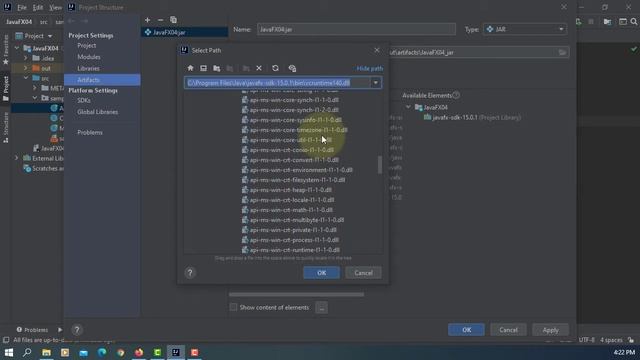The image size is (640, 360).
Task: Browse output directory folder icon
Action: tap(562, 52)
